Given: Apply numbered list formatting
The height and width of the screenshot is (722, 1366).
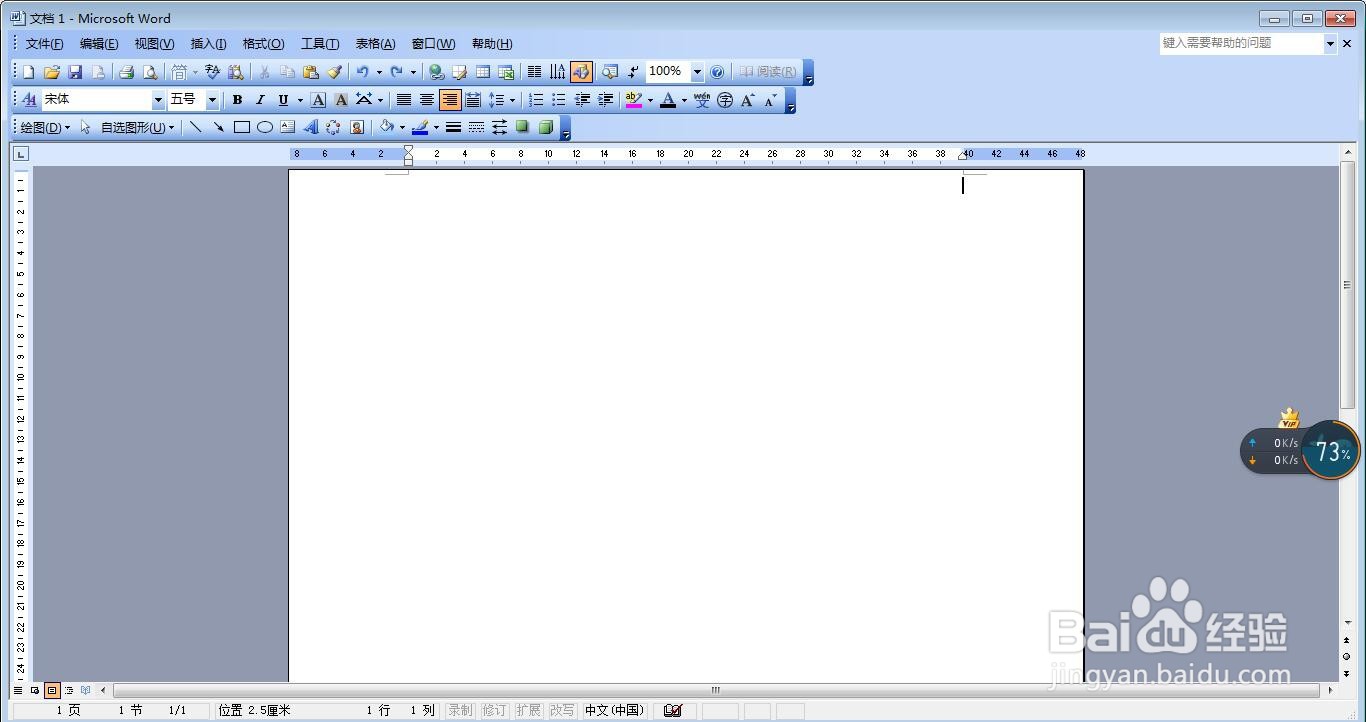Looking at the screenshot, I should coord(535,100).
